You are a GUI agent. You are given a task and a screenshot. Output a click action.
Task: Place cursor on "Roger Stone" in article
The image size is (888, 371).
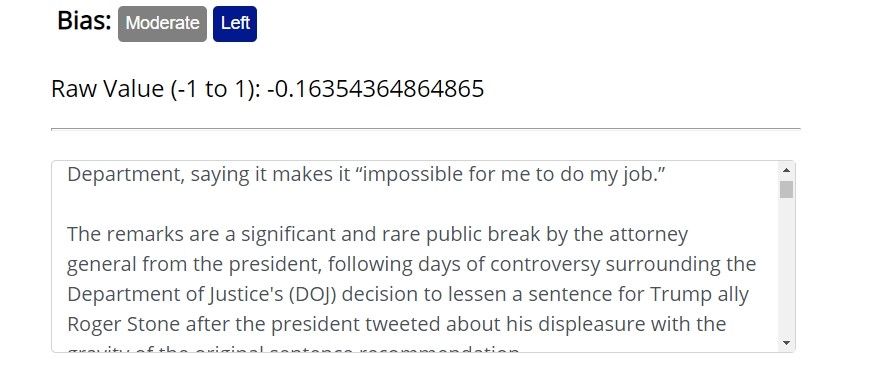[123, 324]
